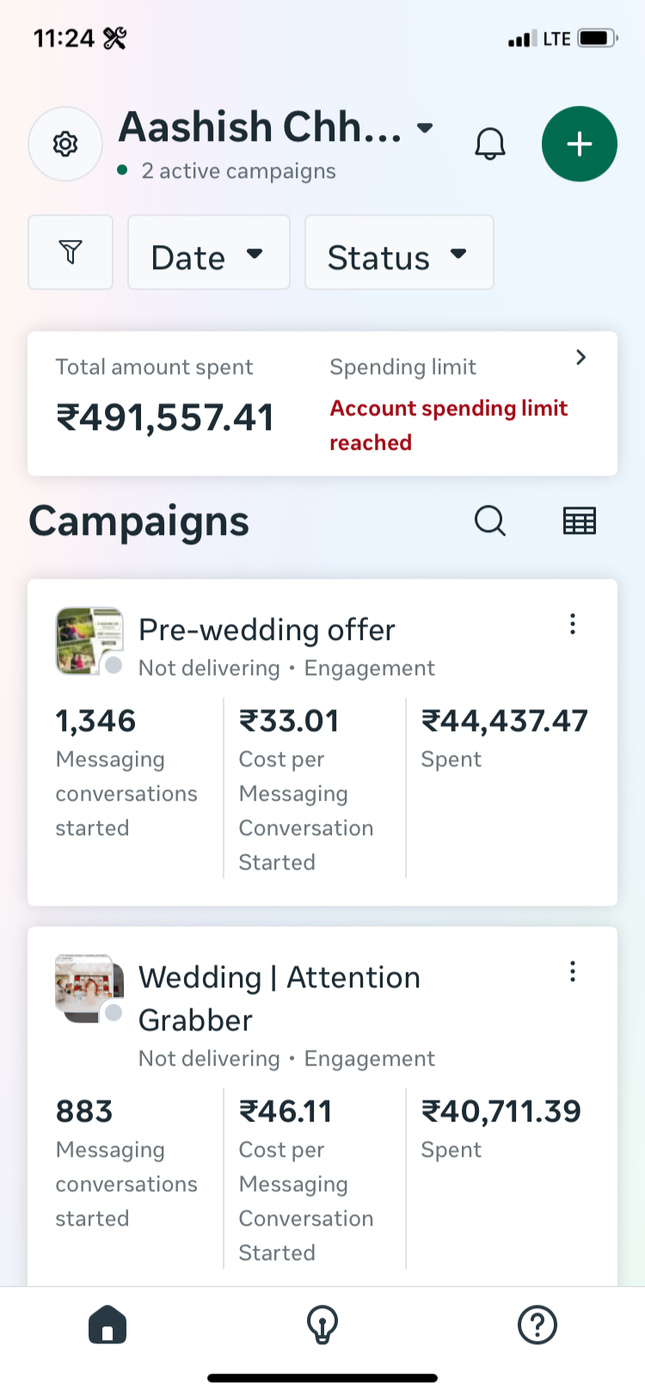This screenshot has height=1396, width=645.
Task: Expand spending limit details chevron
Action: click(581, 358)
